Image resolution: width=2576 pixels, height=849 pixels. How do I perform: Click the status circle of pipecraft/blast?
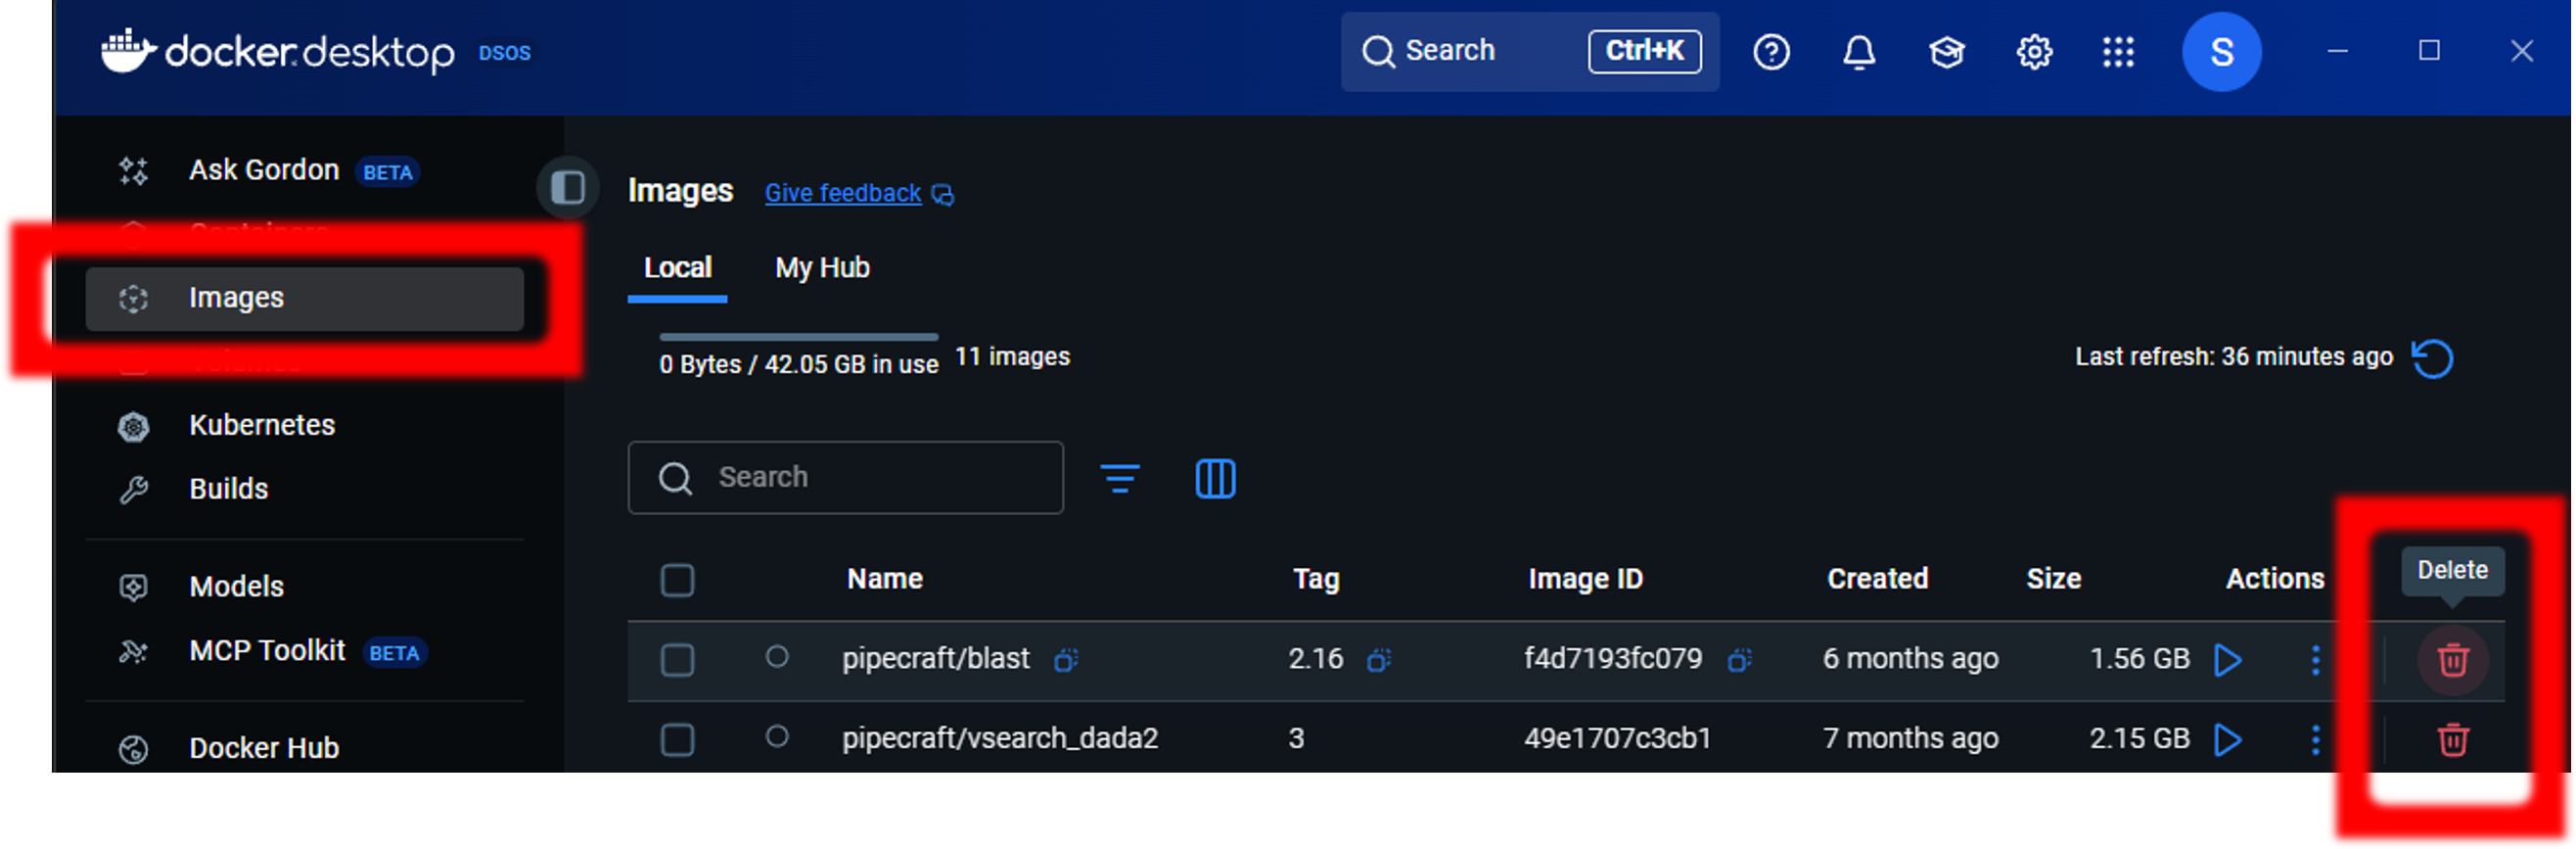click(777, 657)
